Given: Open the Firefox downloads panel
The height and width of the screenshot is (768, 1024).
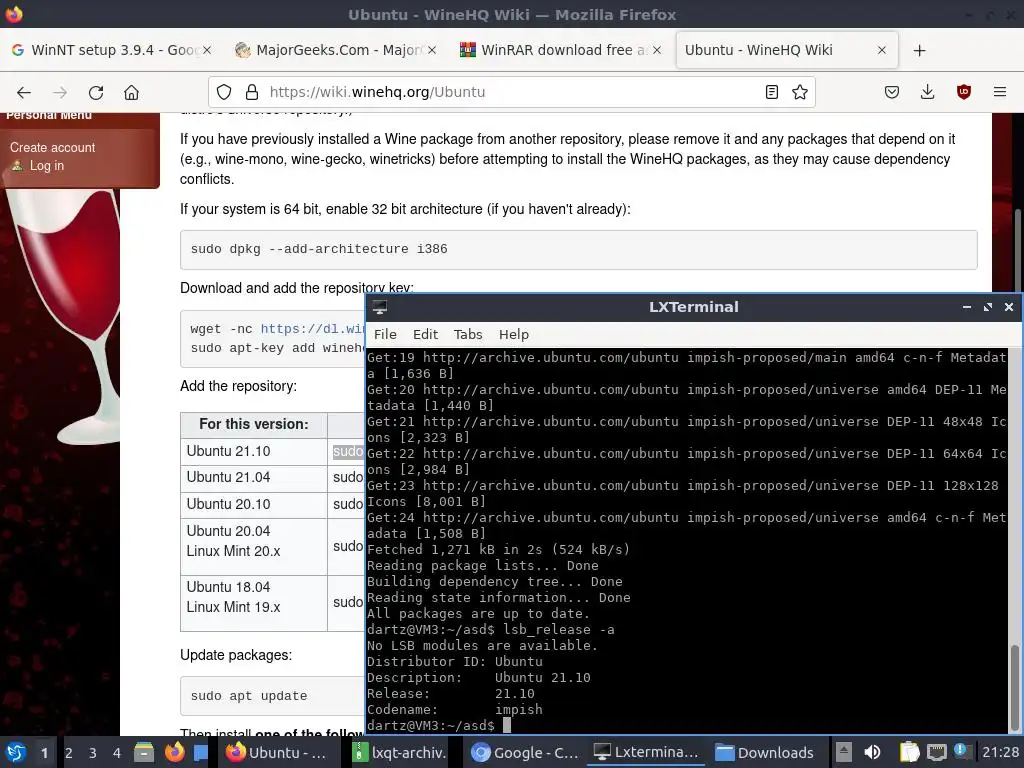Looking at the screenshot, I should [x=927, y=92].
